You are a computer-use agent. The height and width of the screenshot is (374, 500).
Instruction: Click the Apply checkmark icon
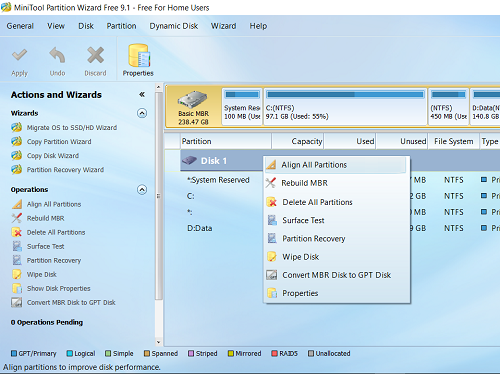tap(19, 55)
